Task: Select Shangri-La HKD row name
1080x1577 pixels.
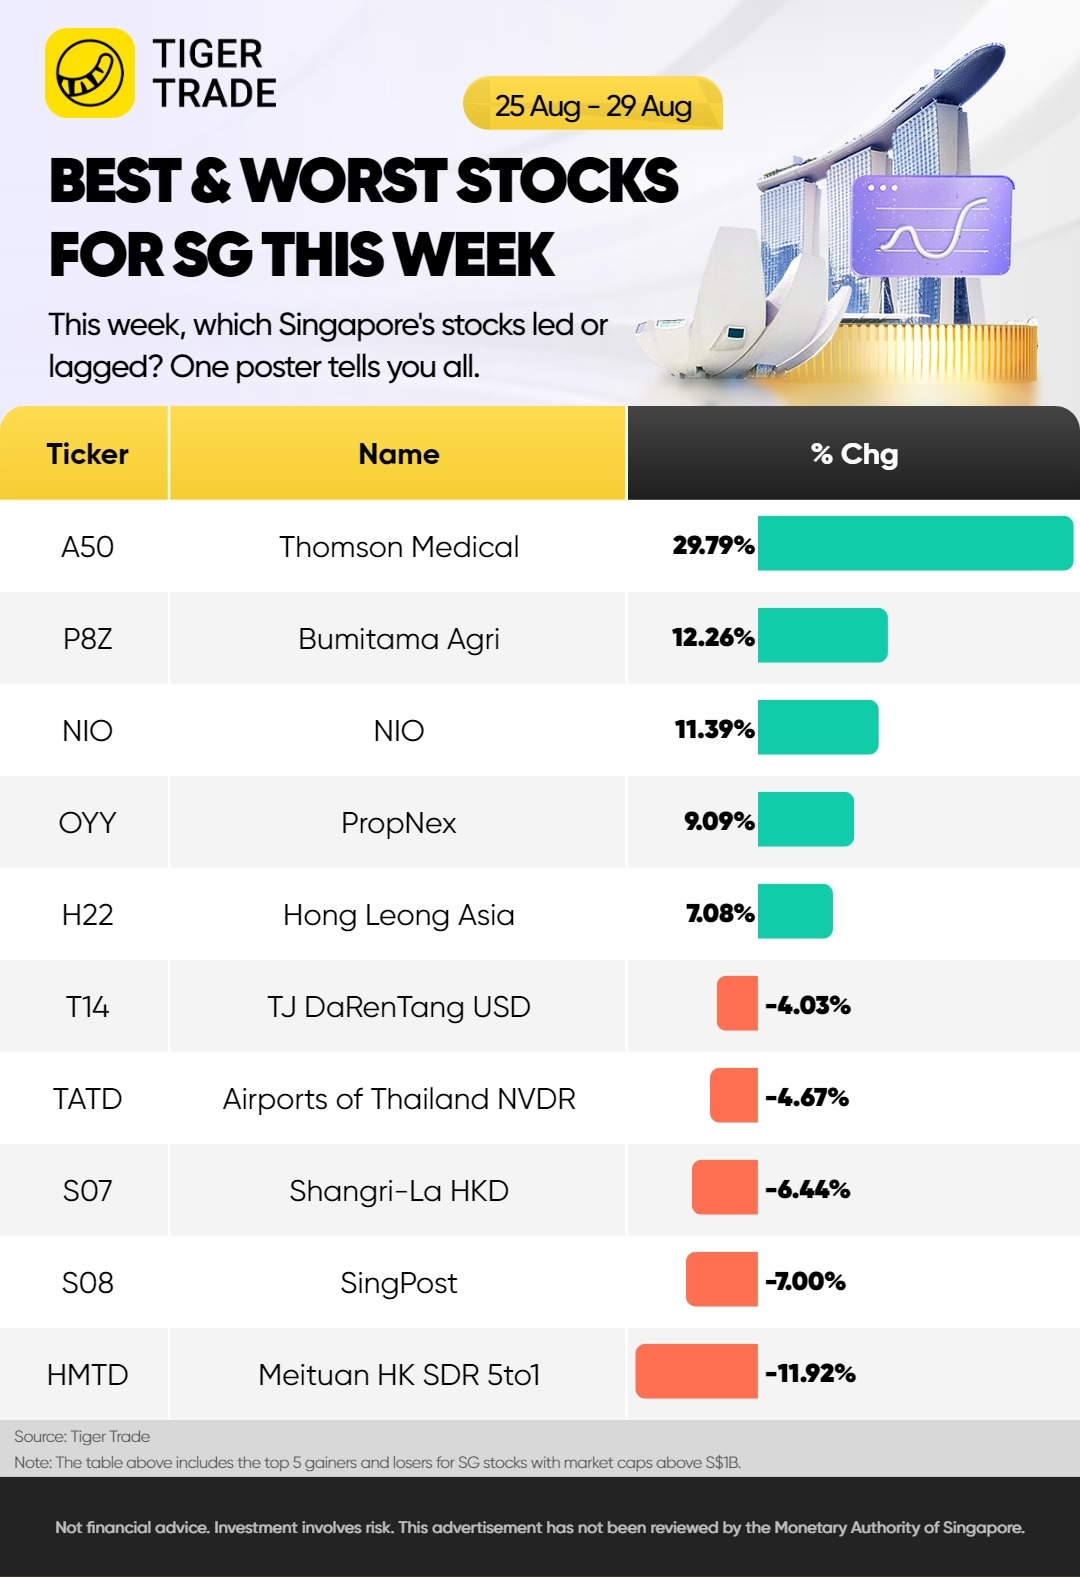Action: (x=398, y=1191)
